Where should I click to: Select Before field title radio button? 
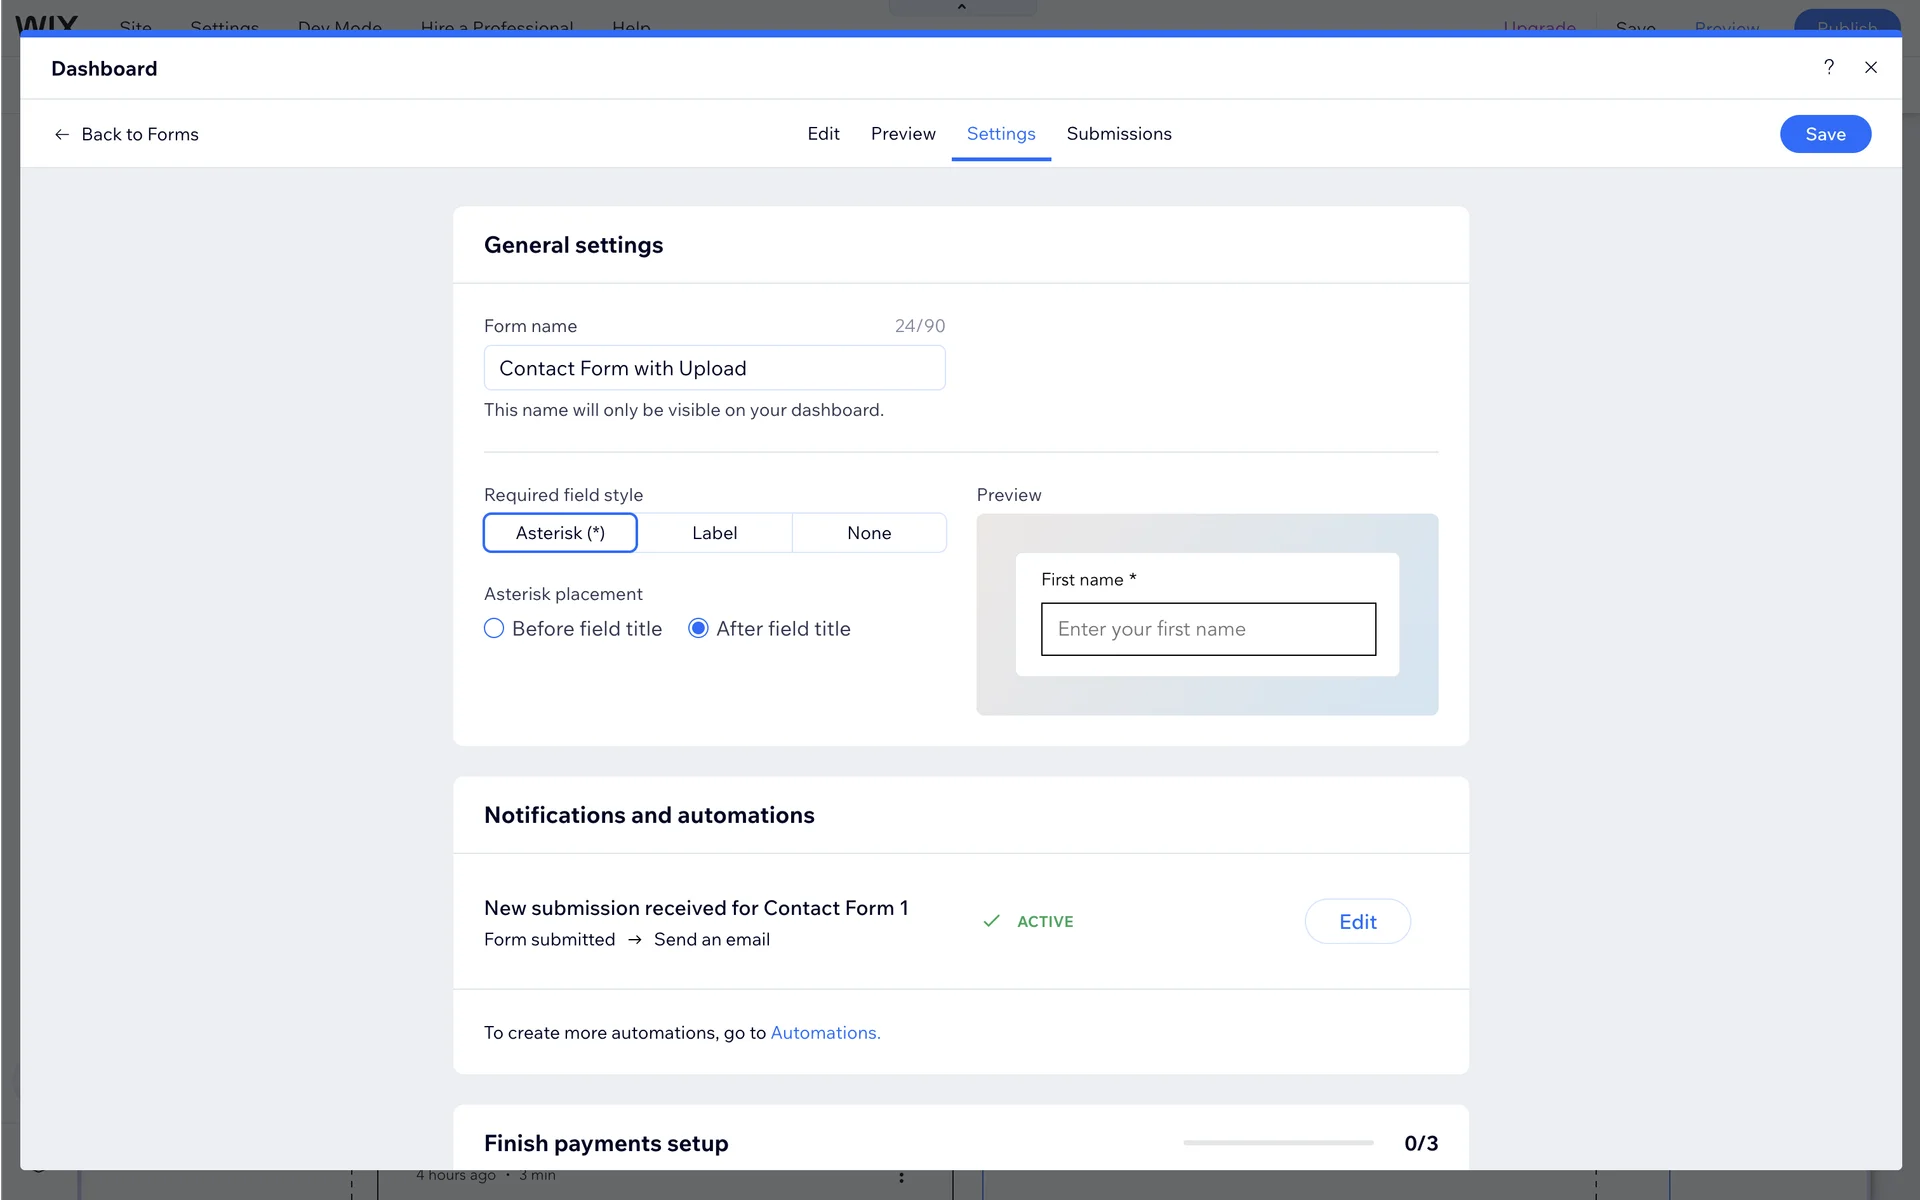[494, 629]
